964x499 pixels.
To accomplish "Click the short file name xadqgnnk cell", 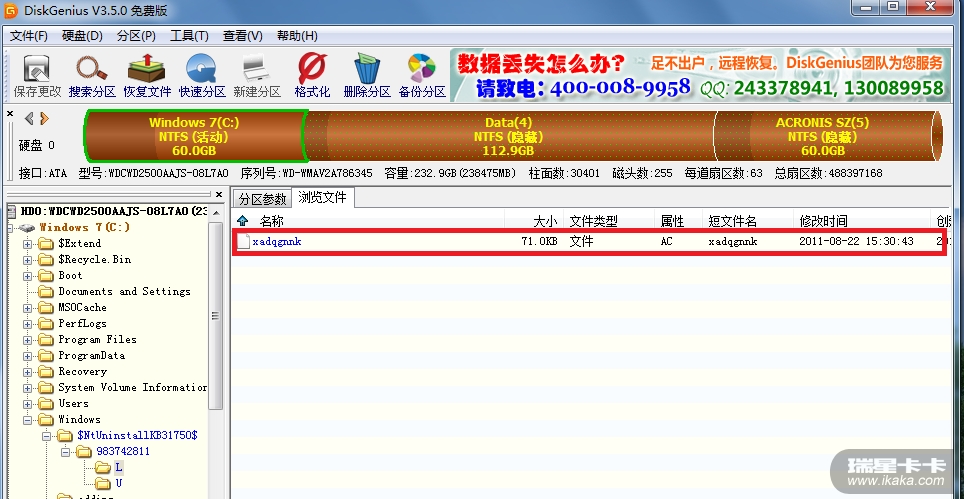I will (733, 242).
